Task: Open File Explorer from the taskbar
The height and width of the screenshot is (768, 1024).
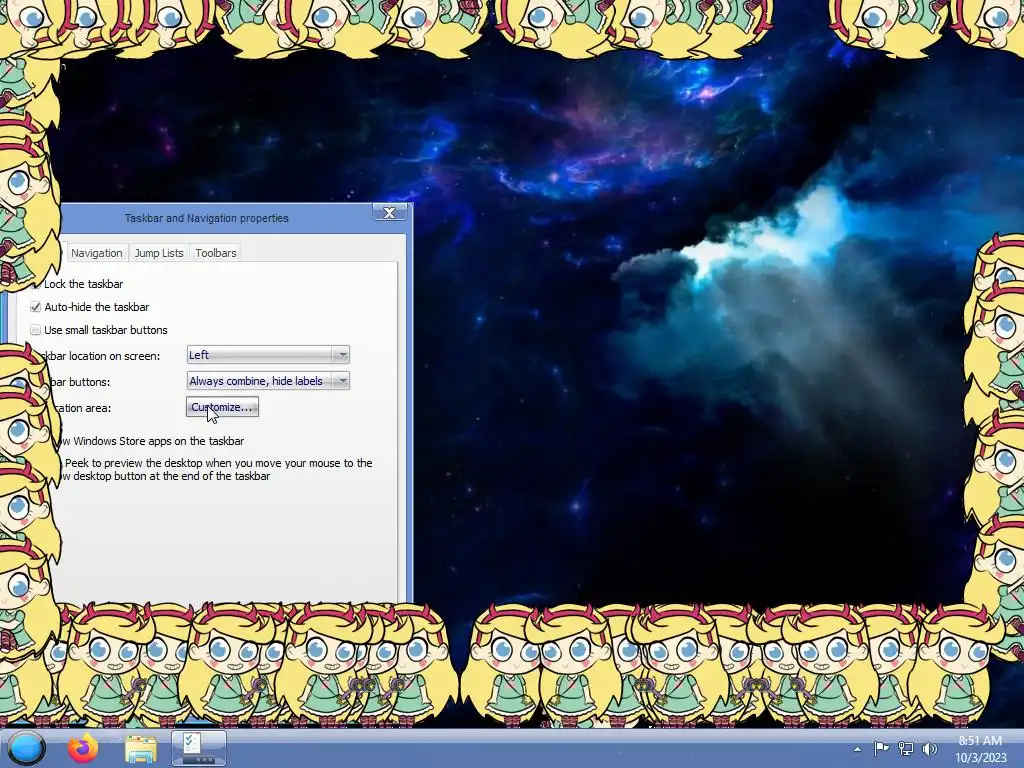Action: coord(140,749)
